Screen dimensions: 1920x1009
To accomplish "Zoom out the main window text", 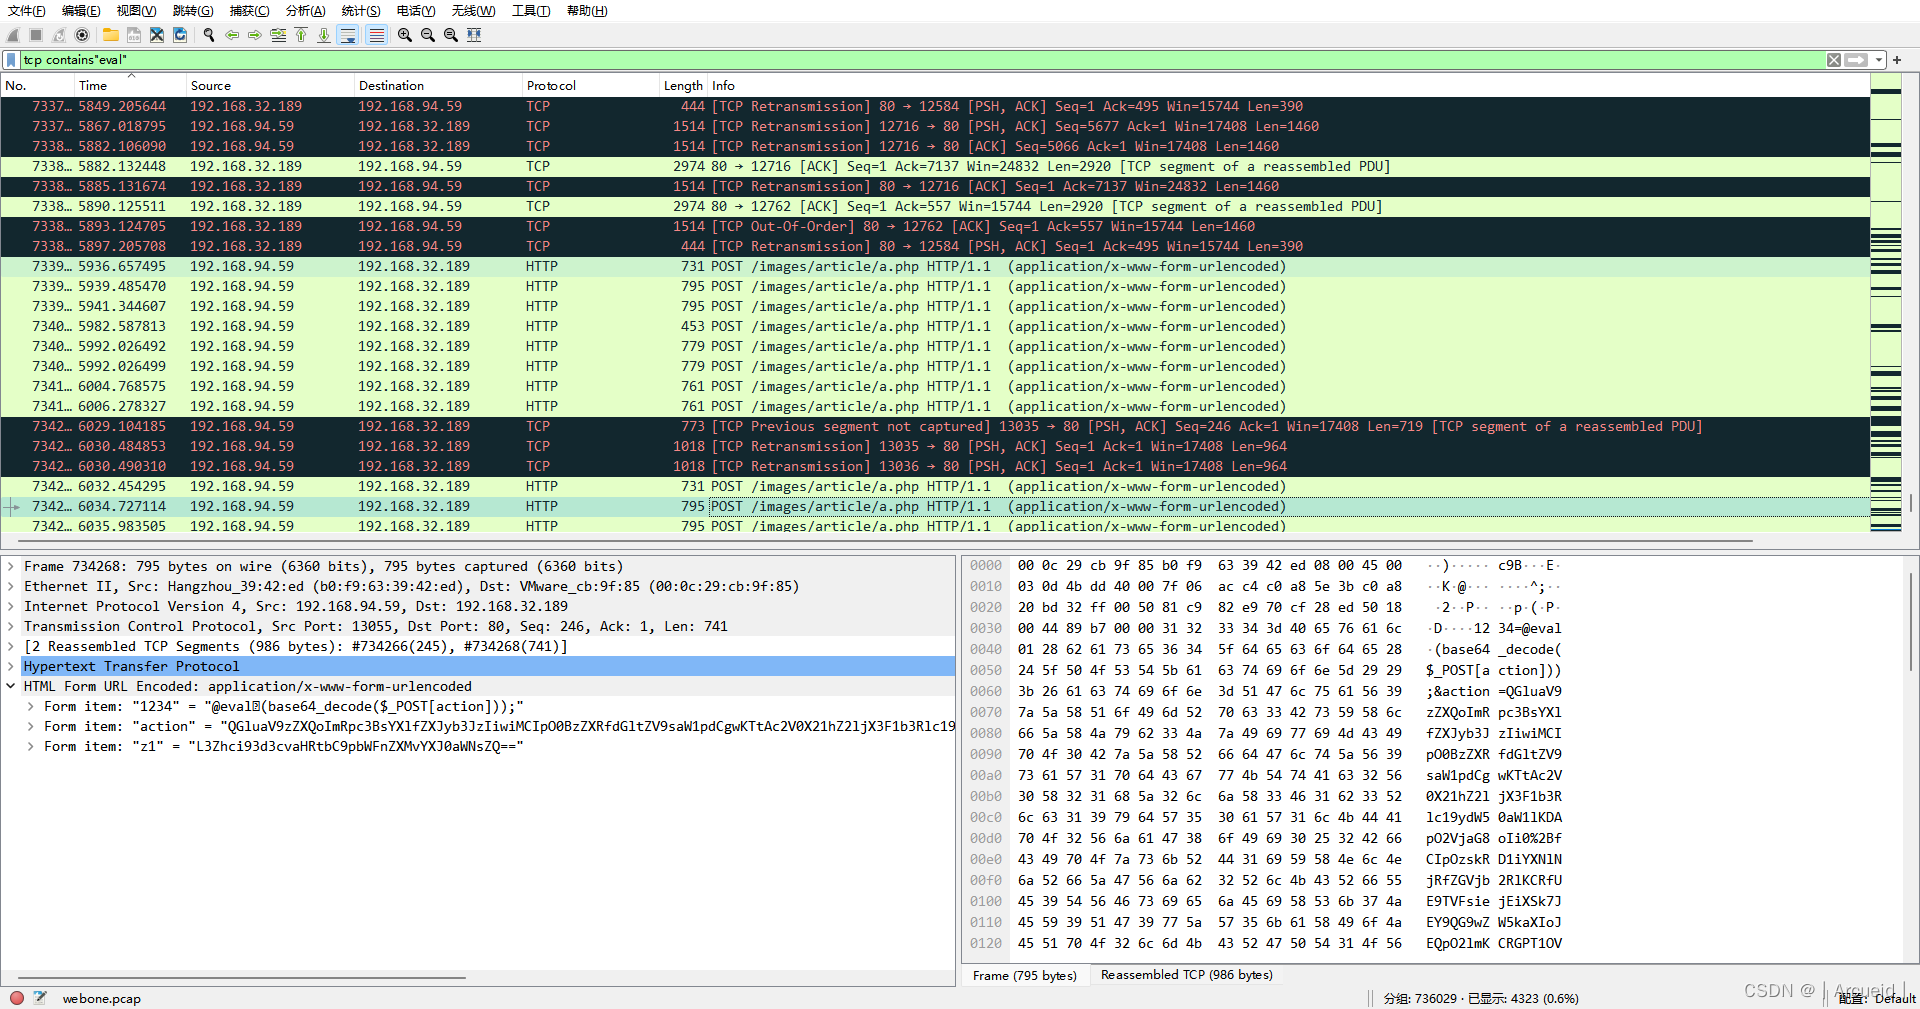I will tap(428, 35).
